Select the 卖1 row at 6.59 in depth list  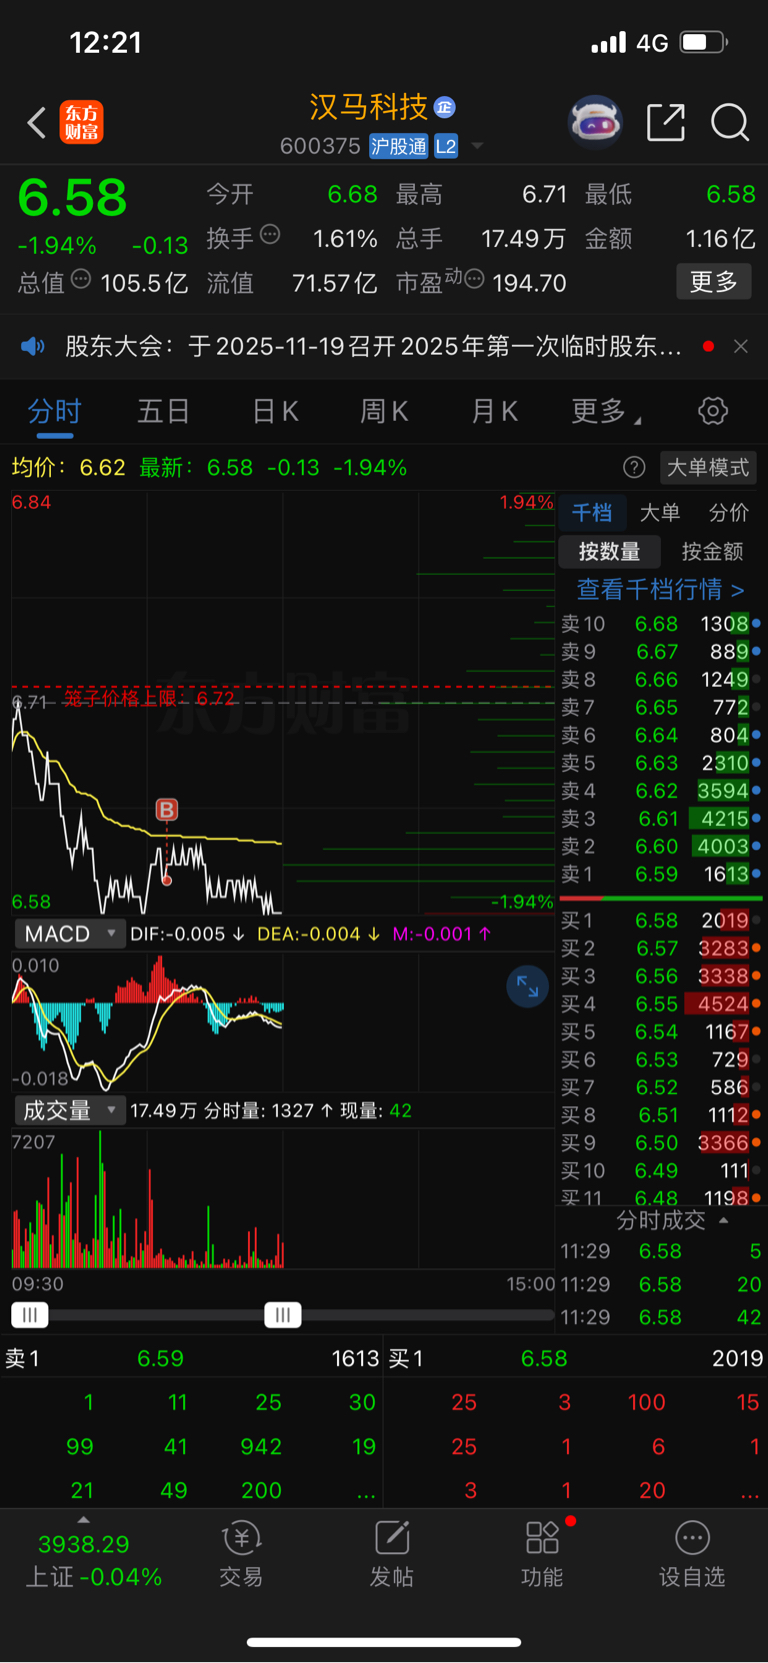[660, 874]
